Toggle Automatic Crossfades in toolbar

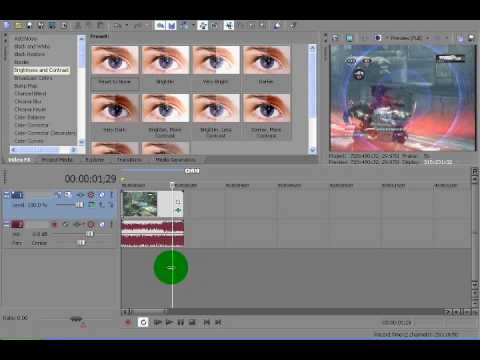[x=171, y=26]
